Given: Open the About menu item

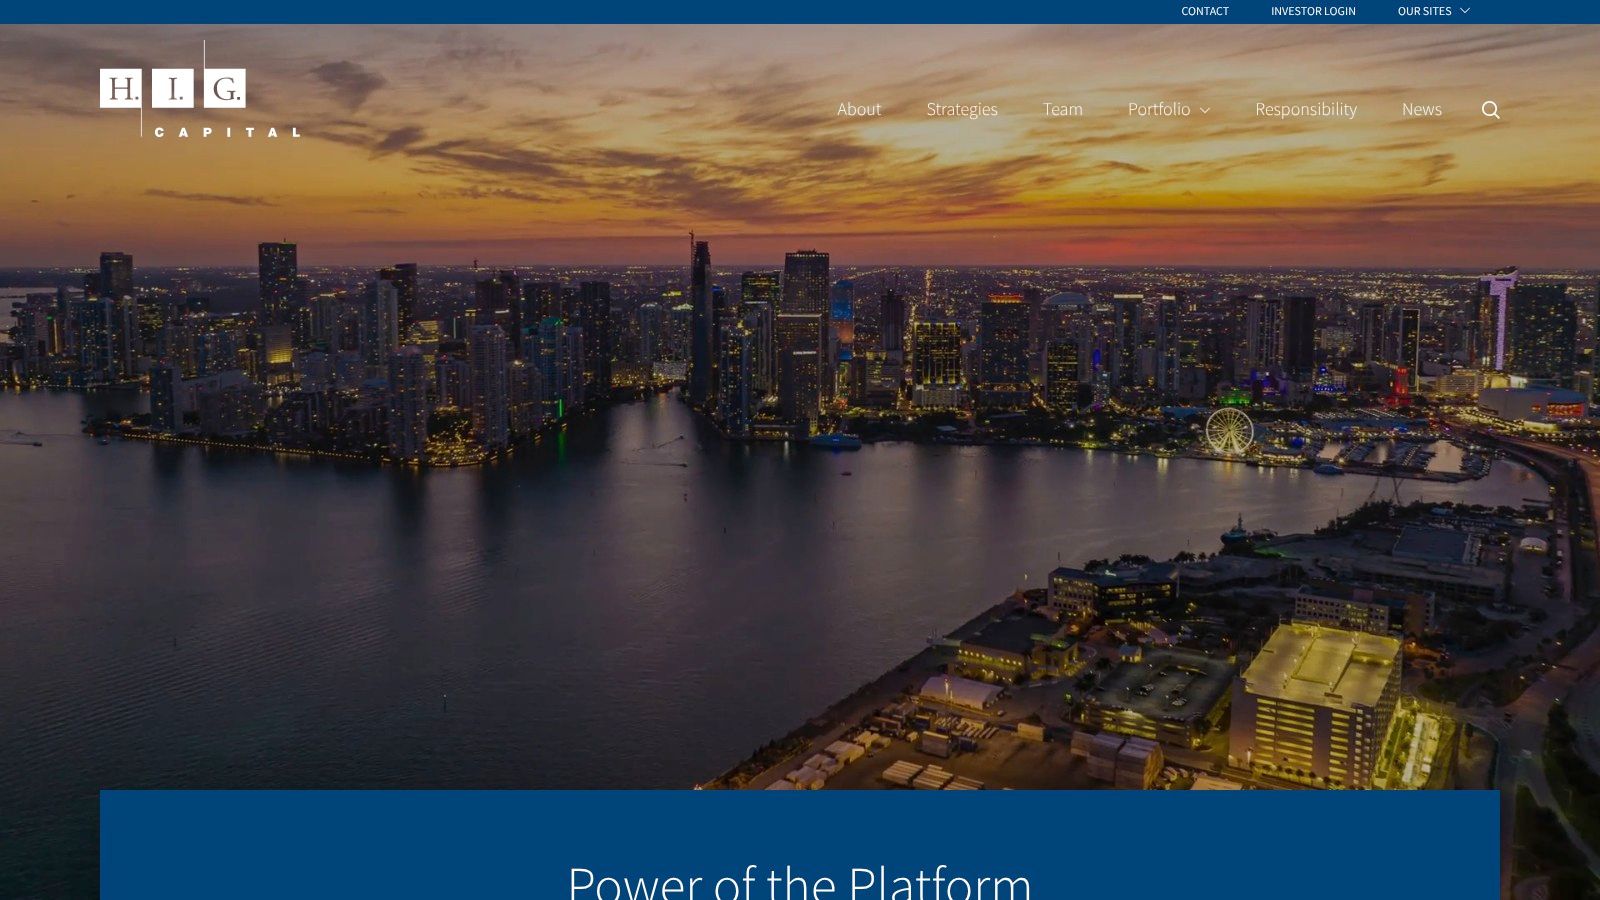Looking at the screenshot, I should (x=859, y=109).
